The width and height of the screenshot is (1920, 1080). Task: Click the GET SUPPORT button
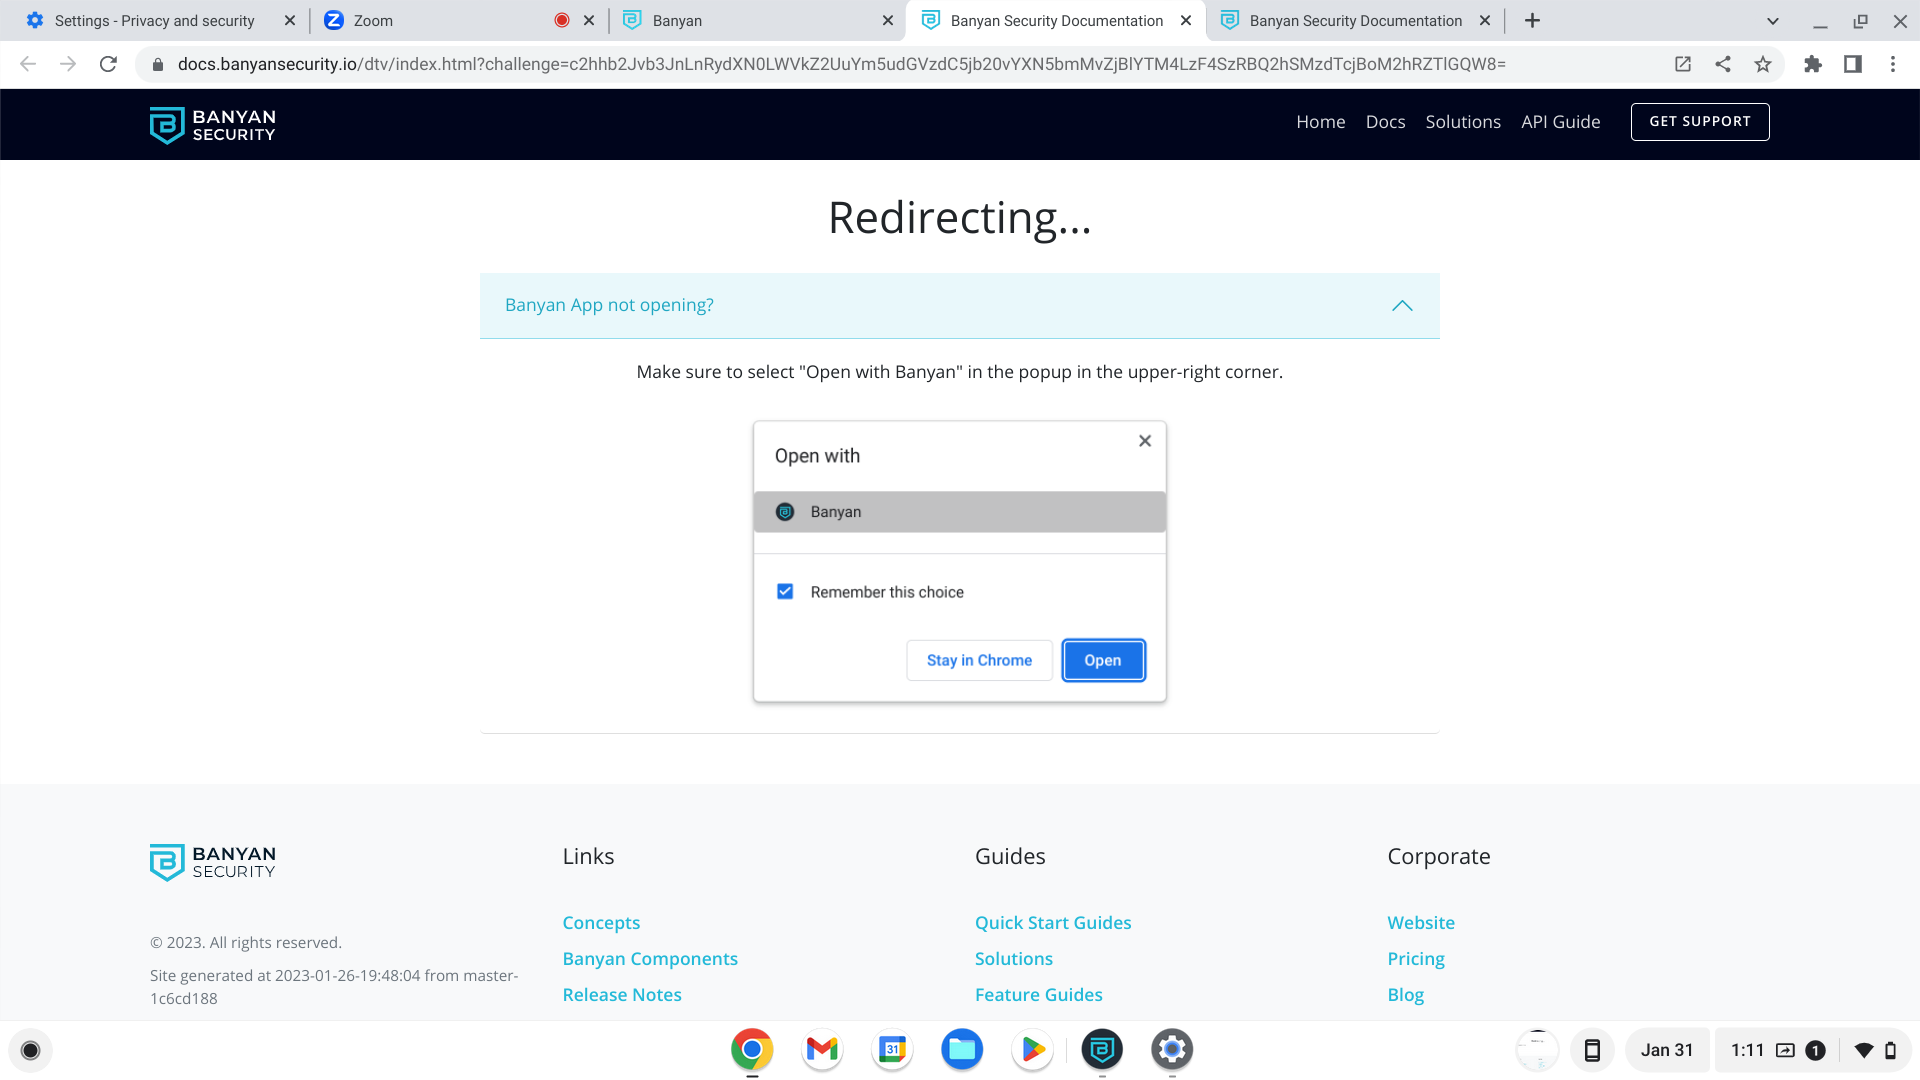pyautogui.click(x=1699, y=122)
